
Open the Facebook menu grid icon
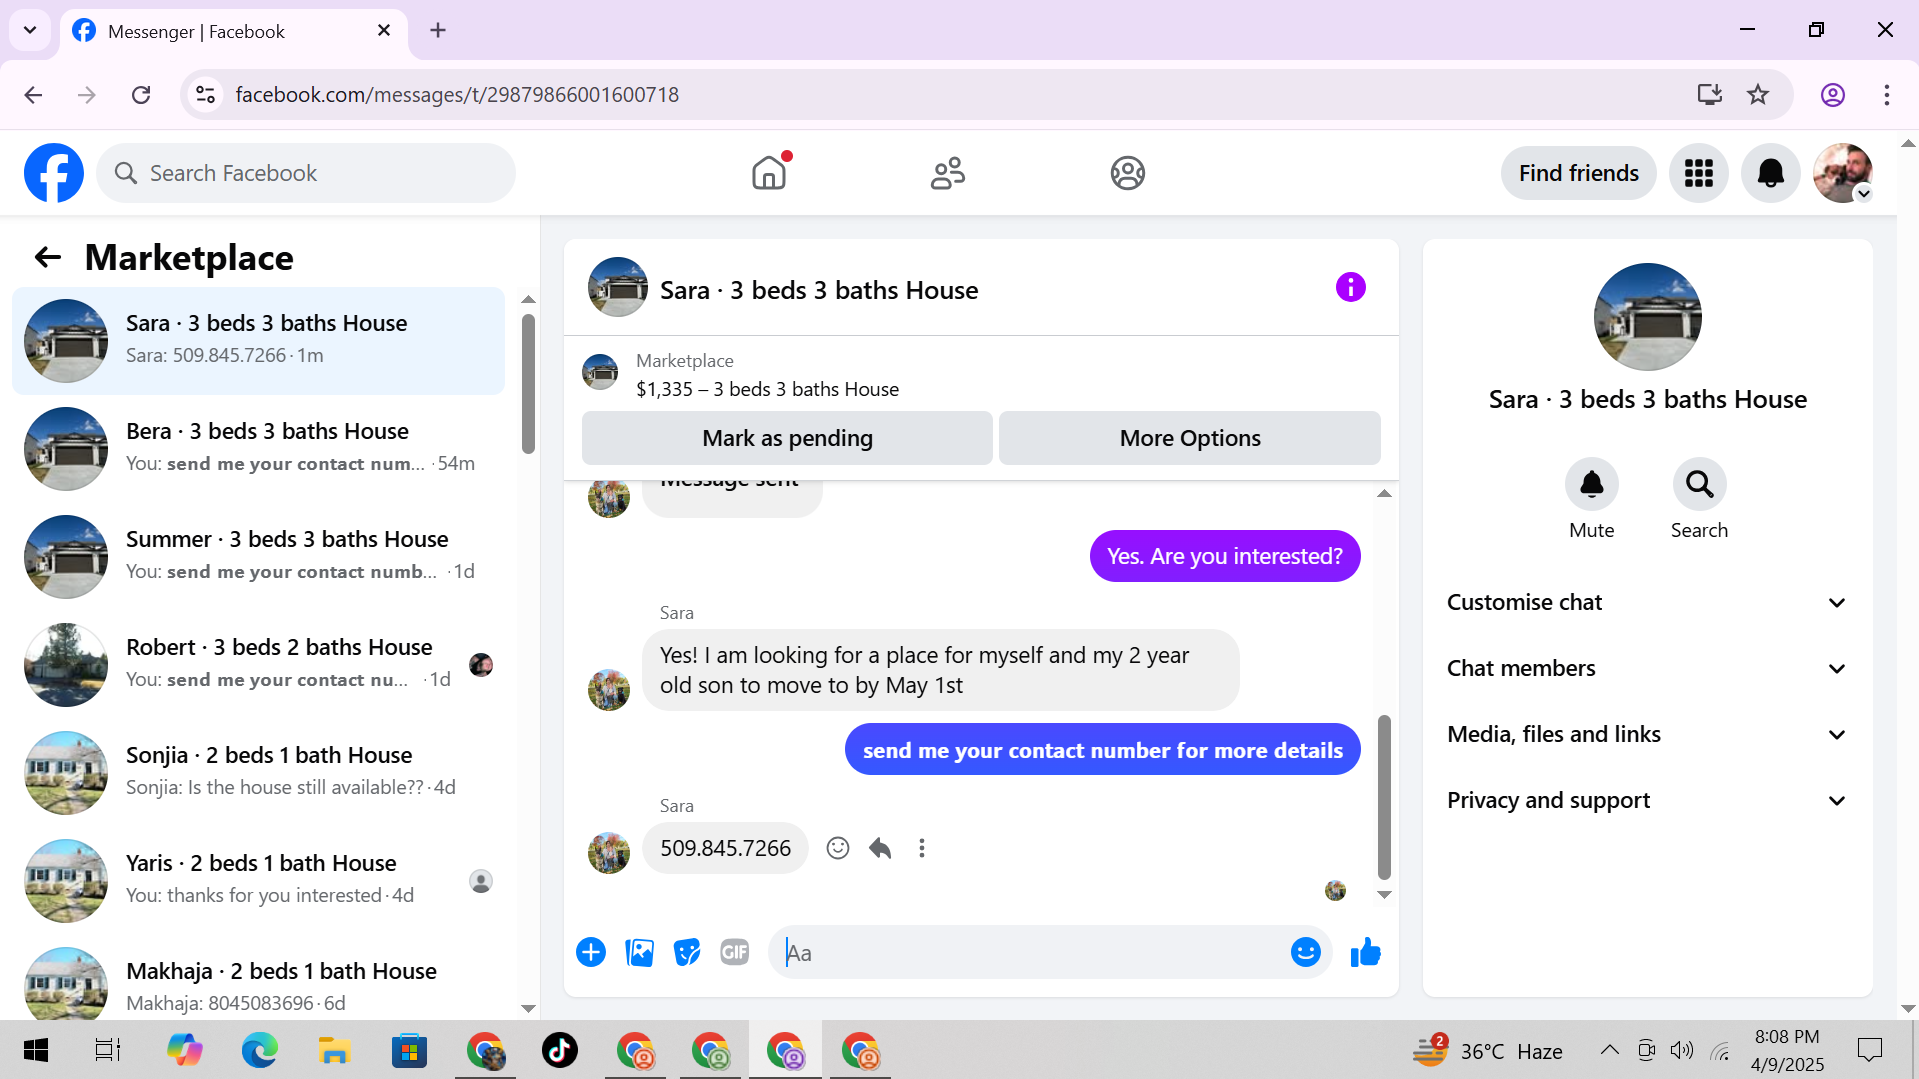pos(1699,173)
